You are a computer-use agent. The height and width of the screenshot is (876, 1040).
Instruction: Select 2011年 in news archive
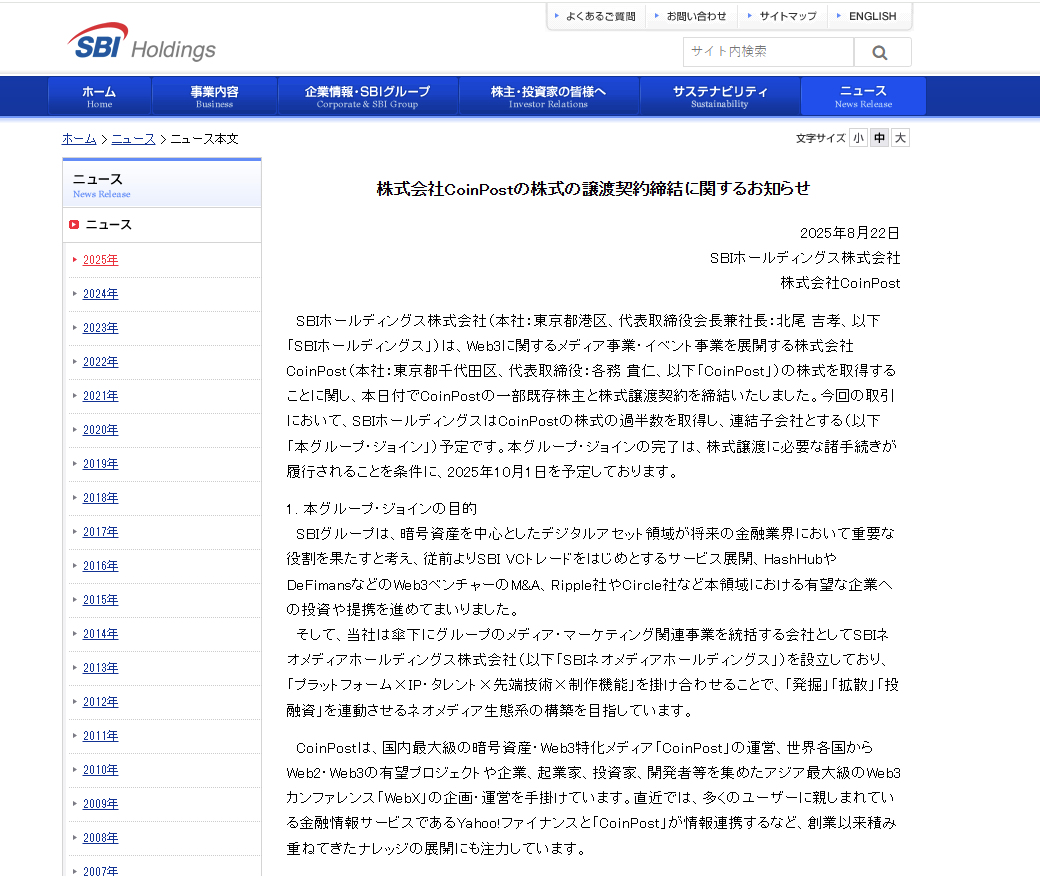pos(100,736)
